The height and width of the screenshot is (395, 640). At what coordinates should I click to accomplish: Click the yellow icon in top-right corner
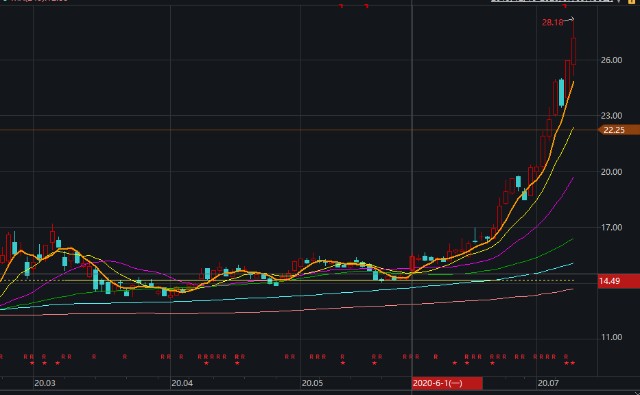pos(631,2)
